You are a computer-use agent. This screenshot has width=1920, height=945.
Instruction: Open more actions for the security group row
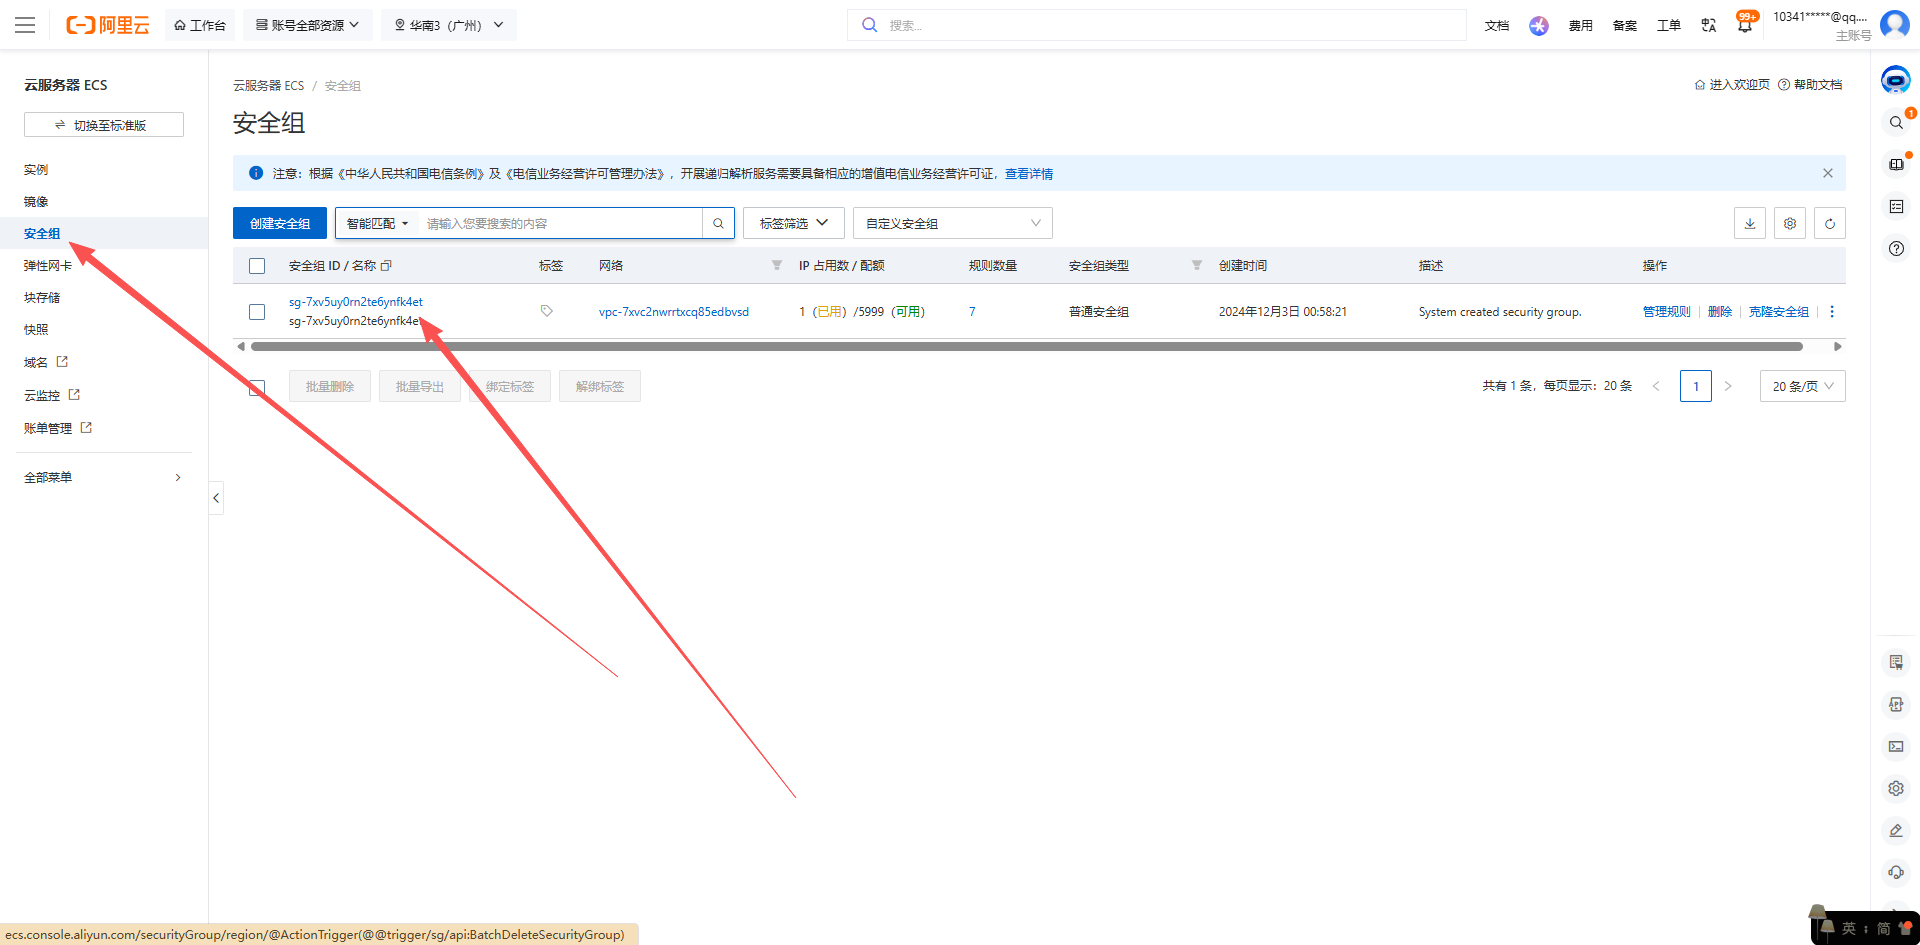point(1832,311)
